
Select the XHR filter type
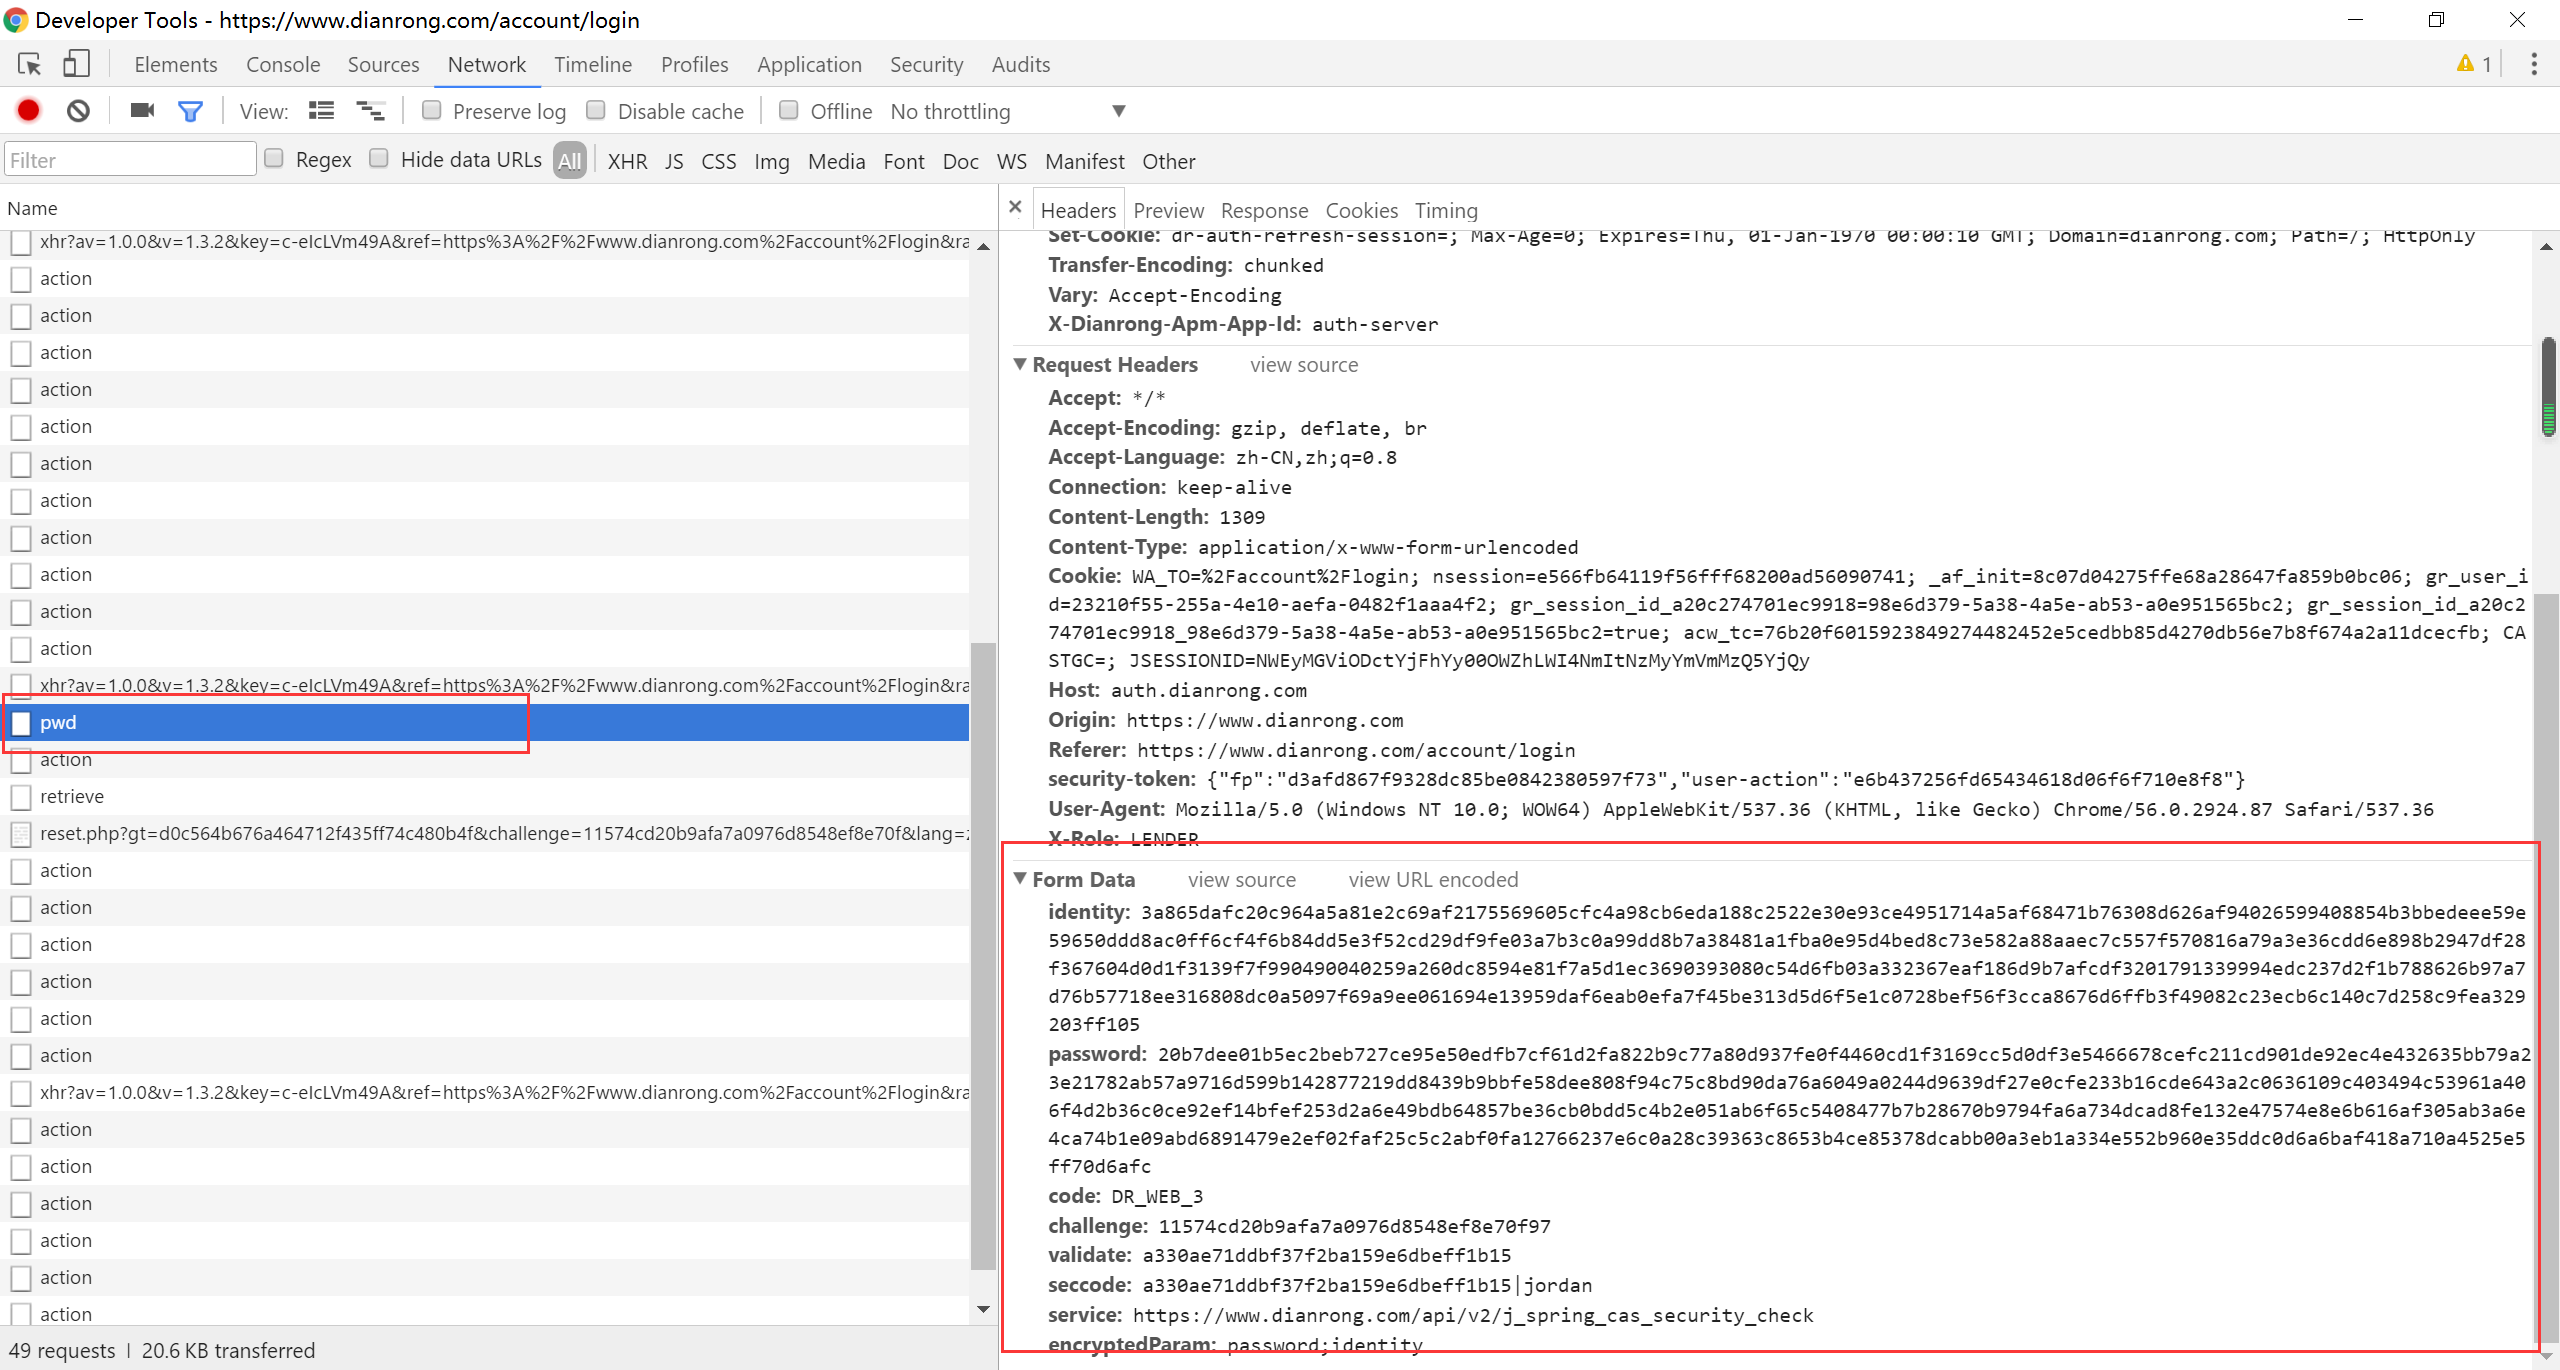pos(627,161)
